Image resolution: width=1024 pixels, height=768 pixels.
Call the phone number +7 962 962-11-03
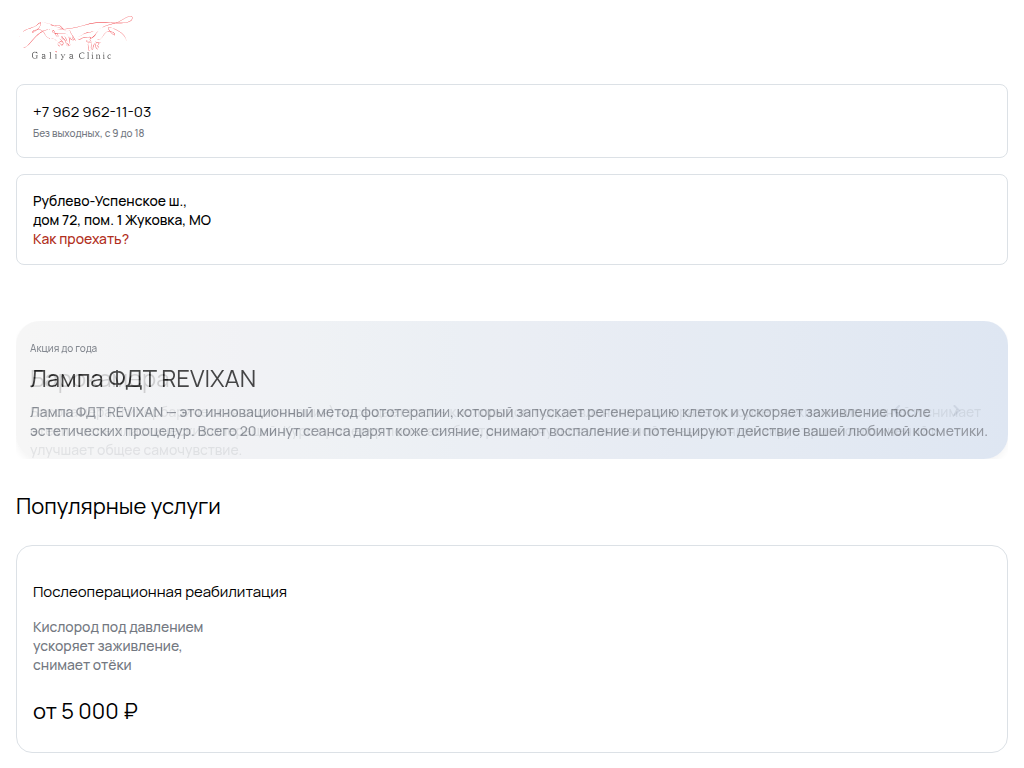[92, 112]
